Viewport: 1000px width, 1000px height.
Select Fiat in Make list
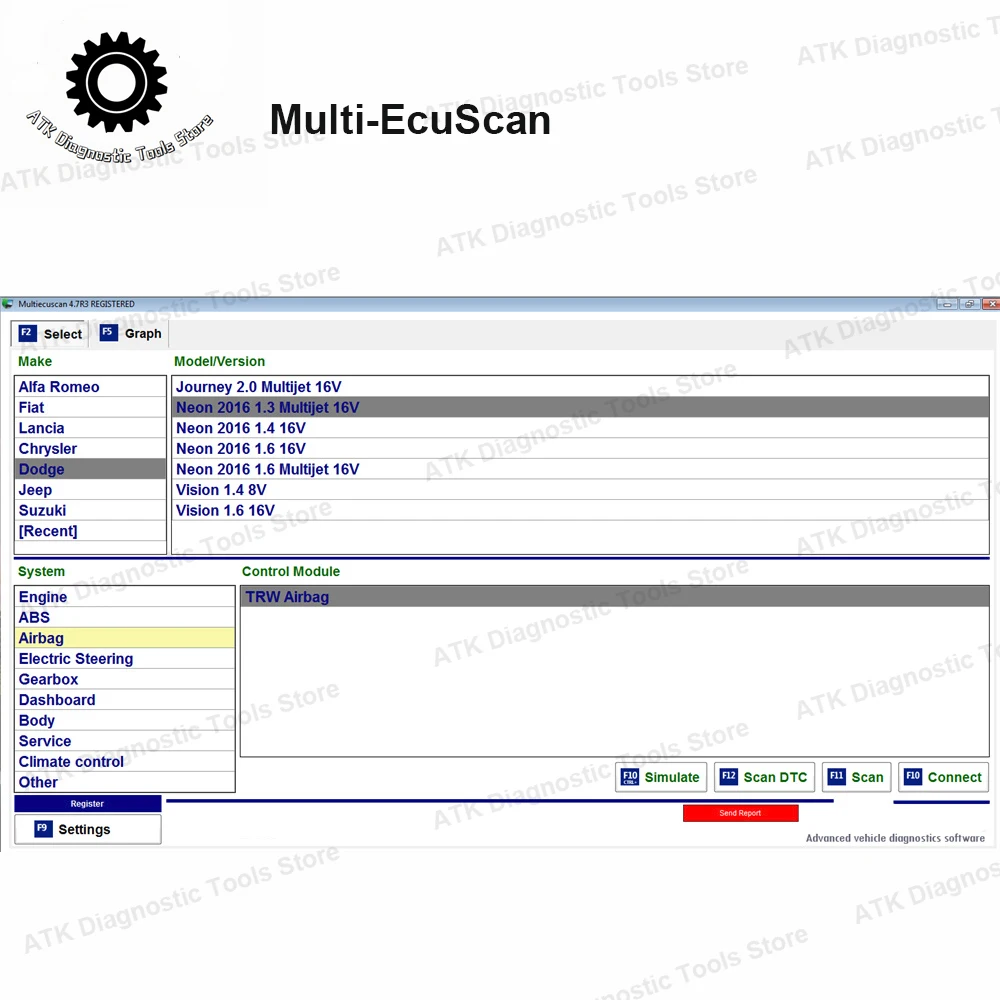[x=90, y=408]
